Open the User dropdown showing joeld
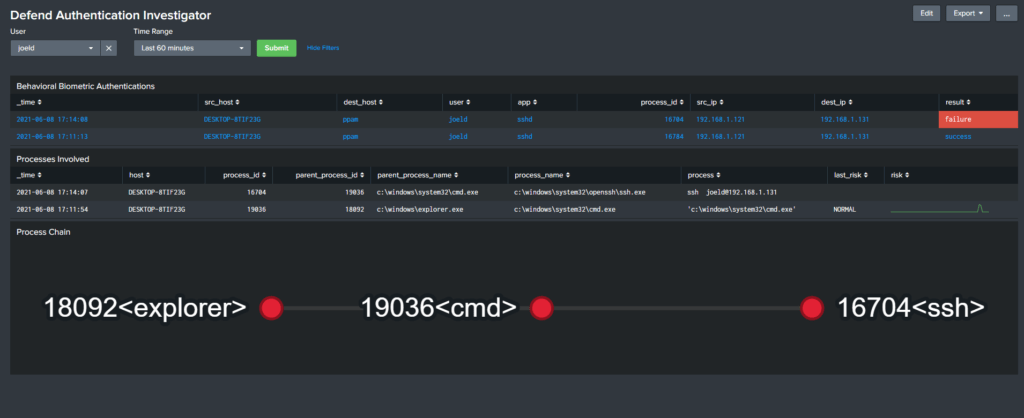 point(55,48)
